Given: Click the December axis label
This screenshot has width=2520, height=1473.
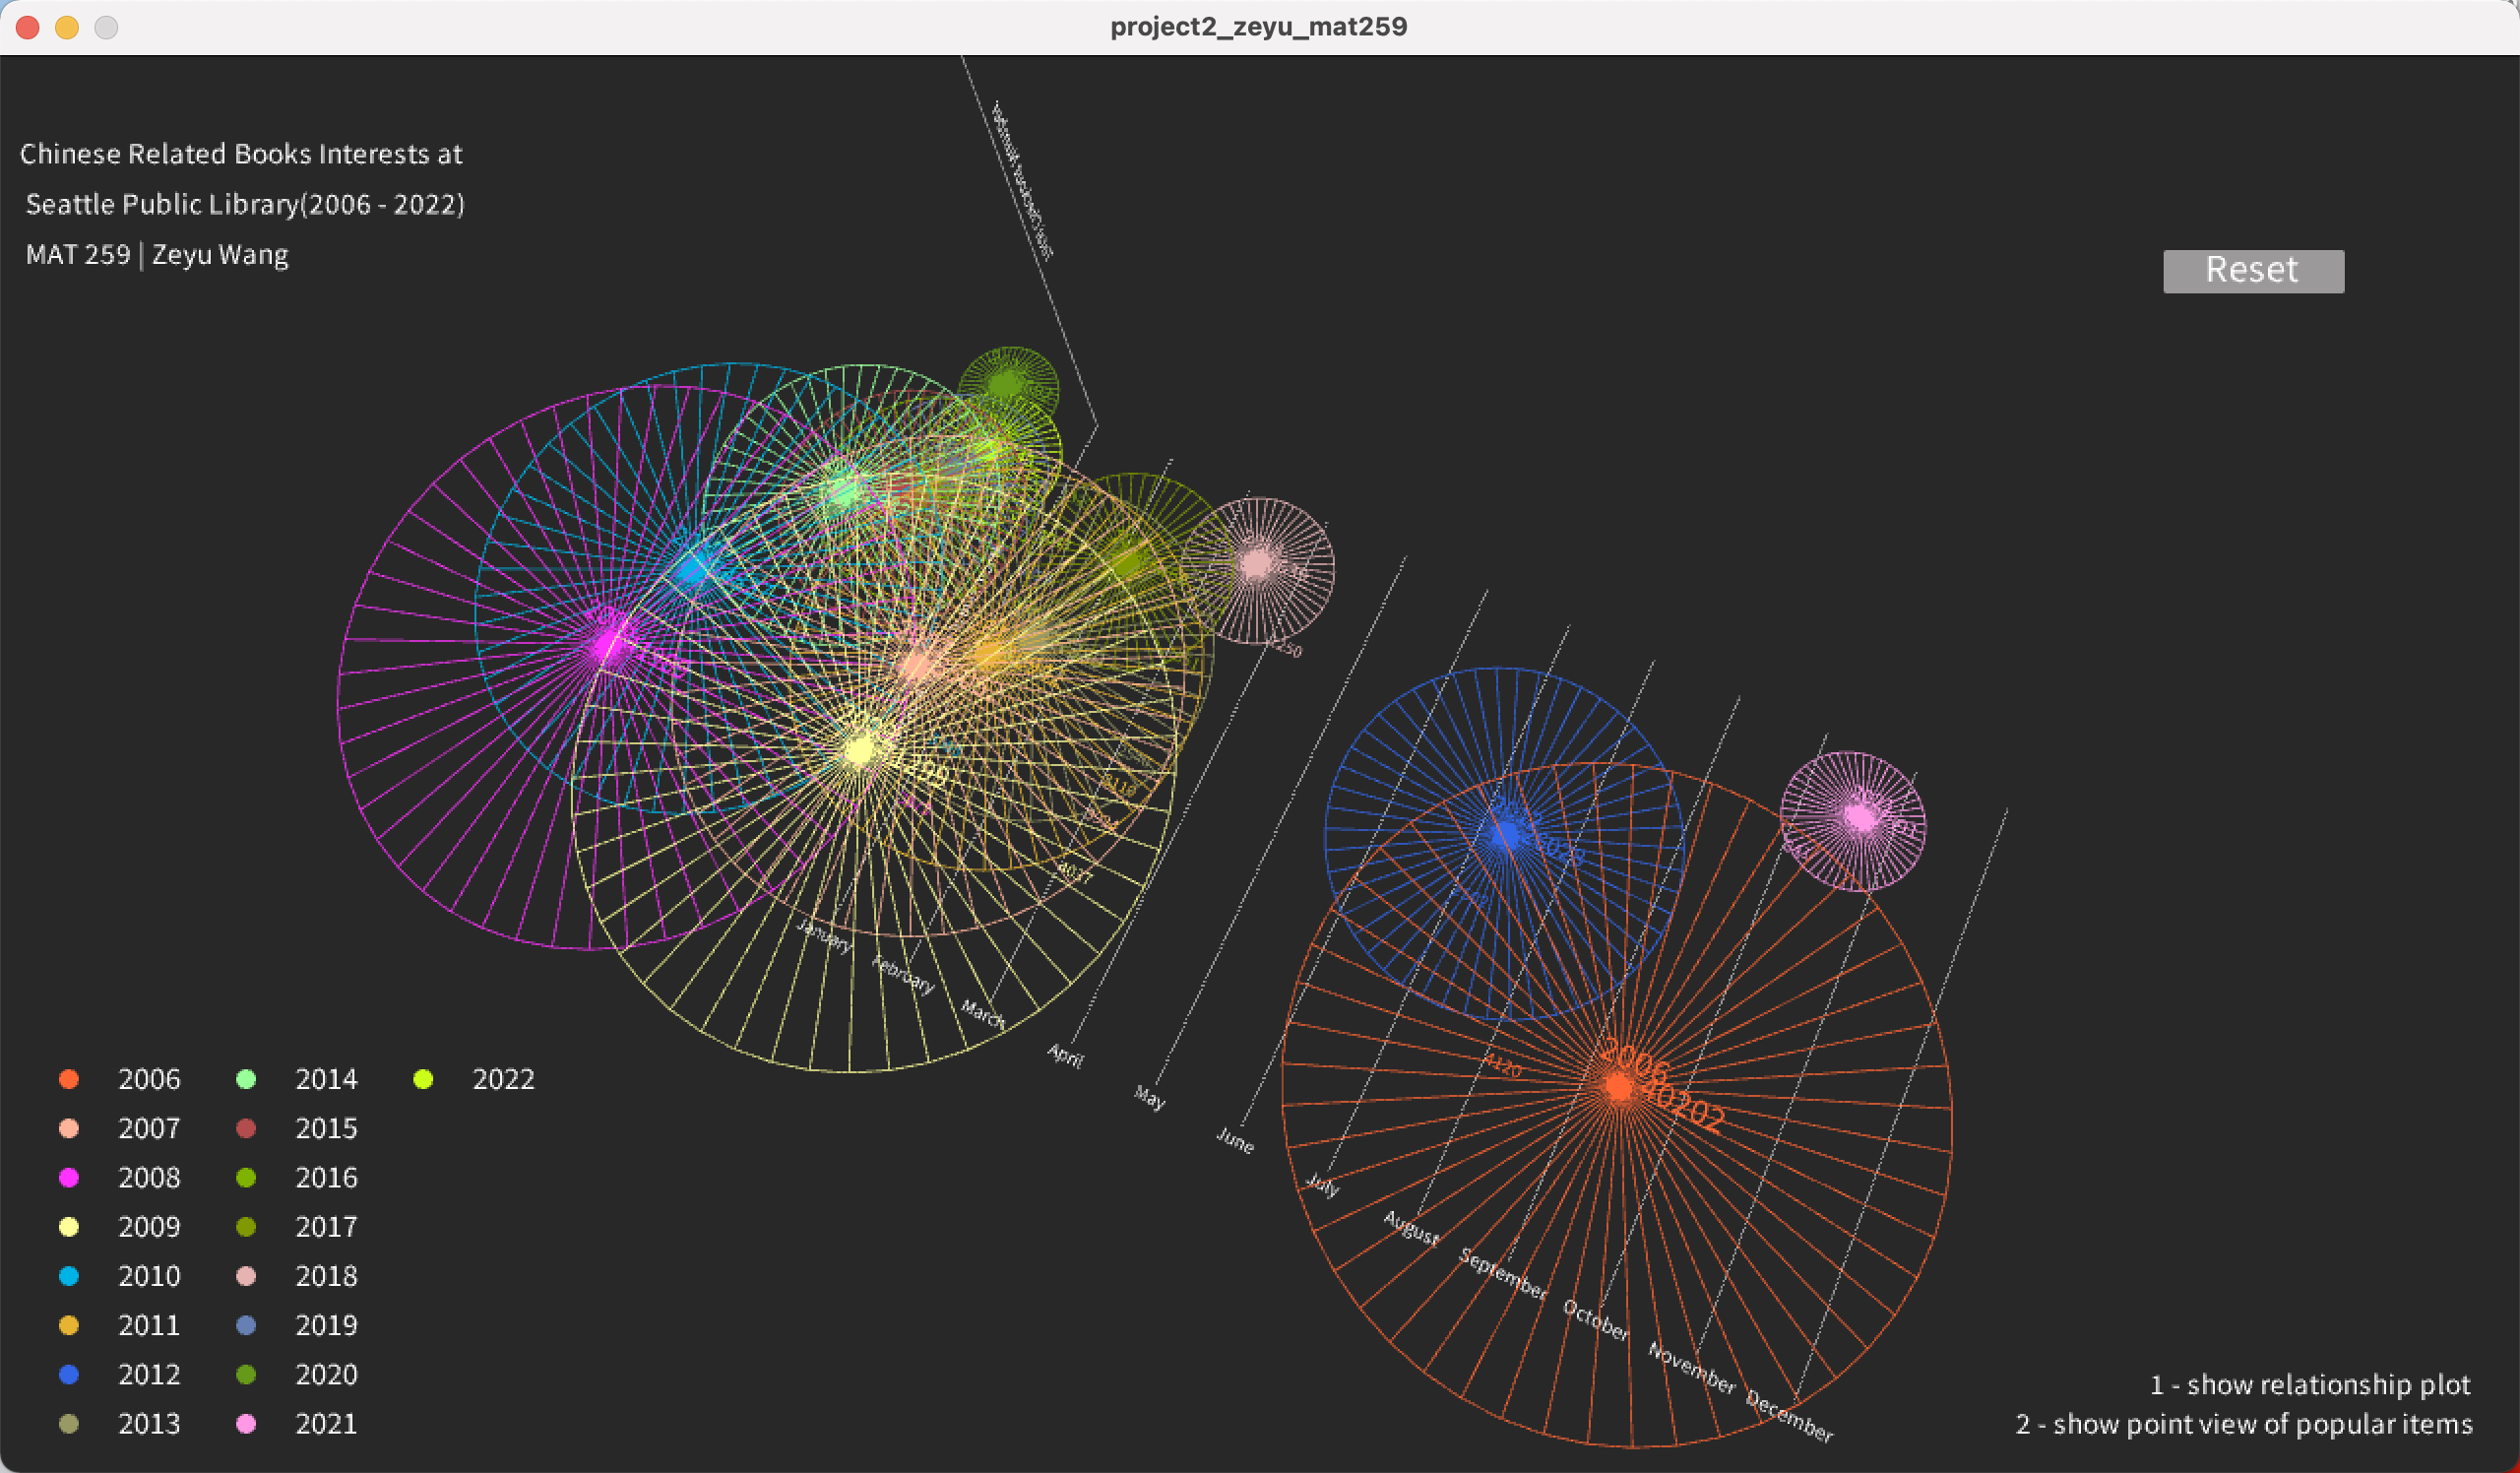Looking at the screenshot, I should click(1789, 1415).
